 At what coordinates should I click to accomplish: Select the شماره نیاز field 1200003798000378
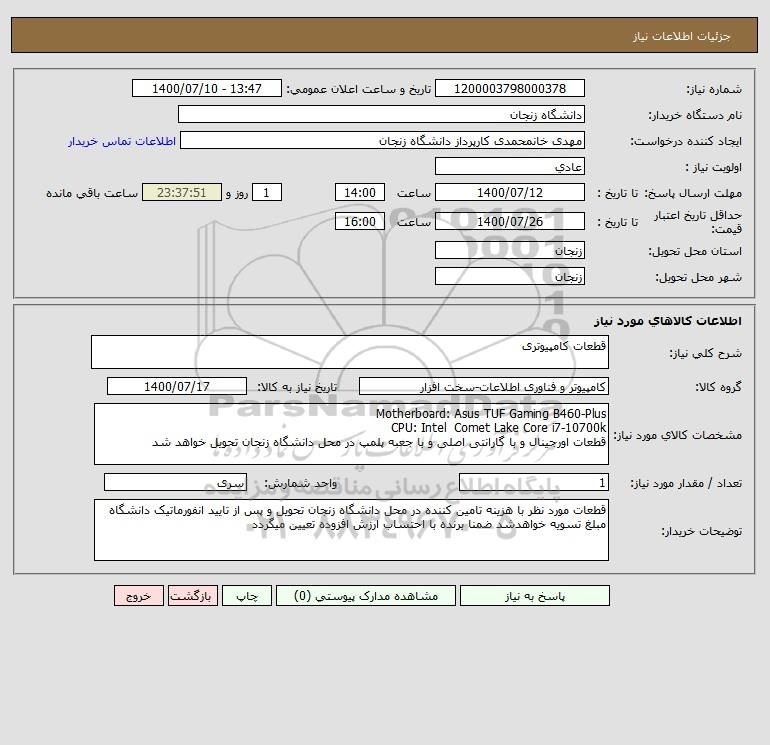[510, 88]
